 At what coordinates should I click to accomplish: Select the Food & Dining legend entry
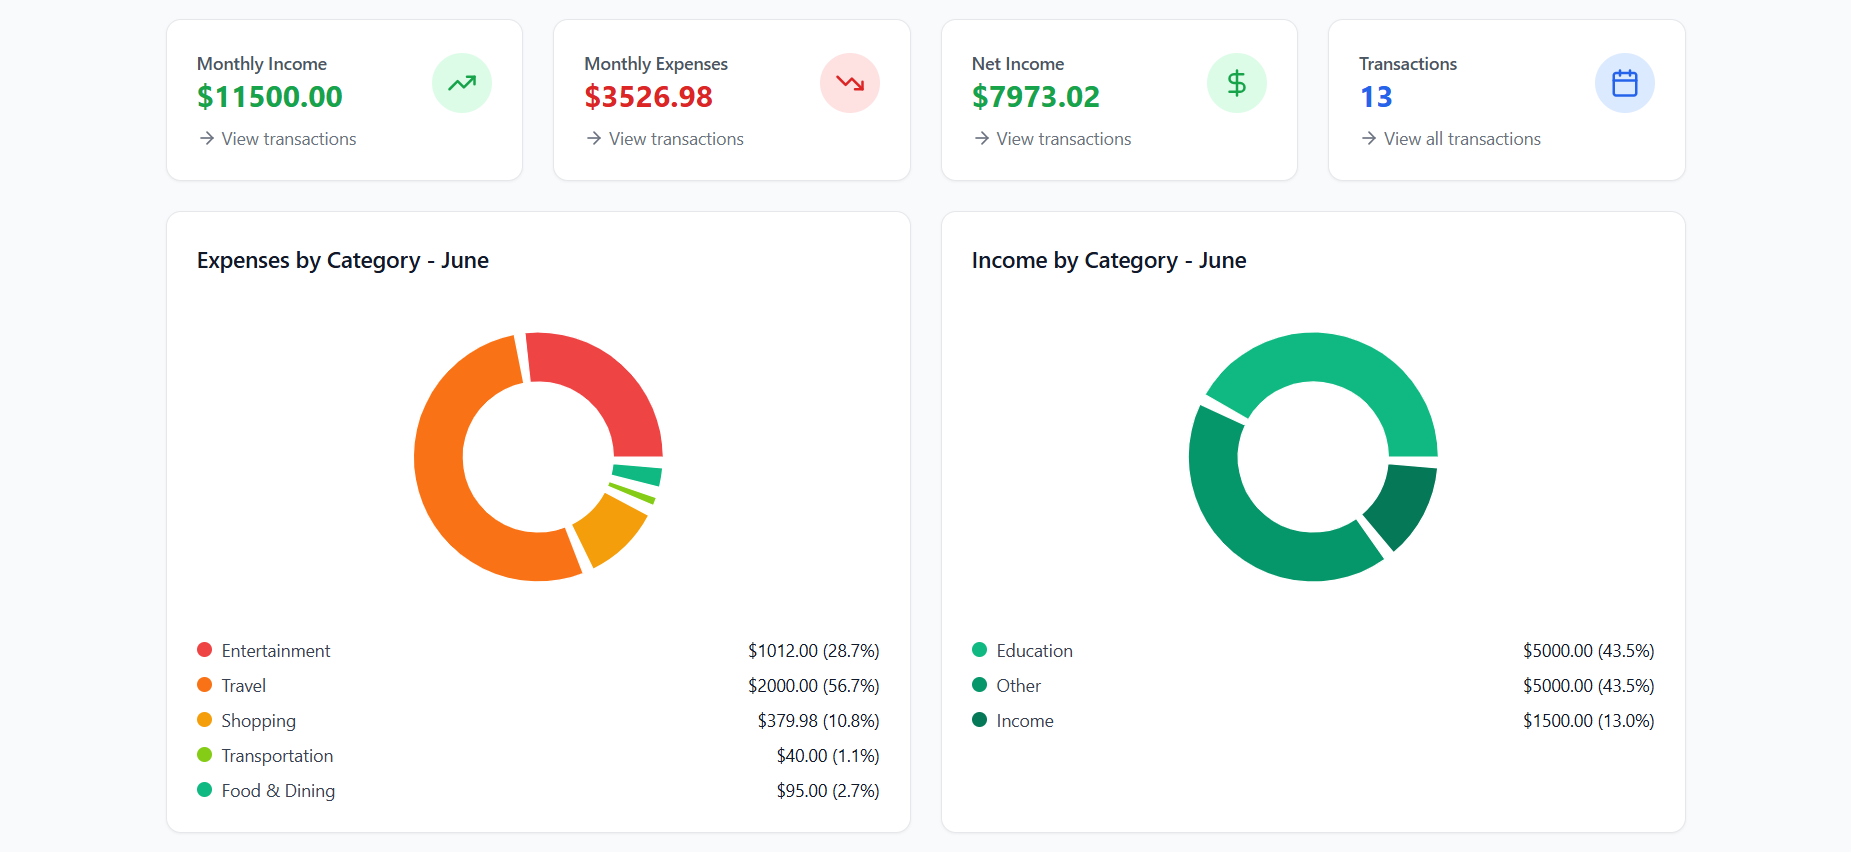pos(538,790)
